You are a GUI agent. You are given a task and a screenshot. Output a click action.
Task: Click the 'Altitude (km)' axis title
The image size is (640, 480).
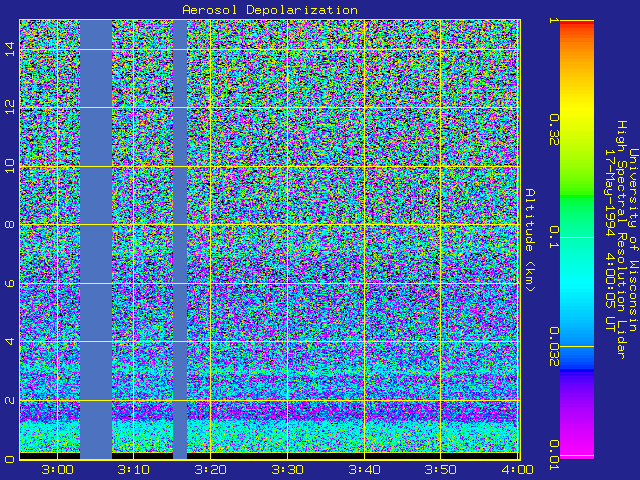coord(529,240)
